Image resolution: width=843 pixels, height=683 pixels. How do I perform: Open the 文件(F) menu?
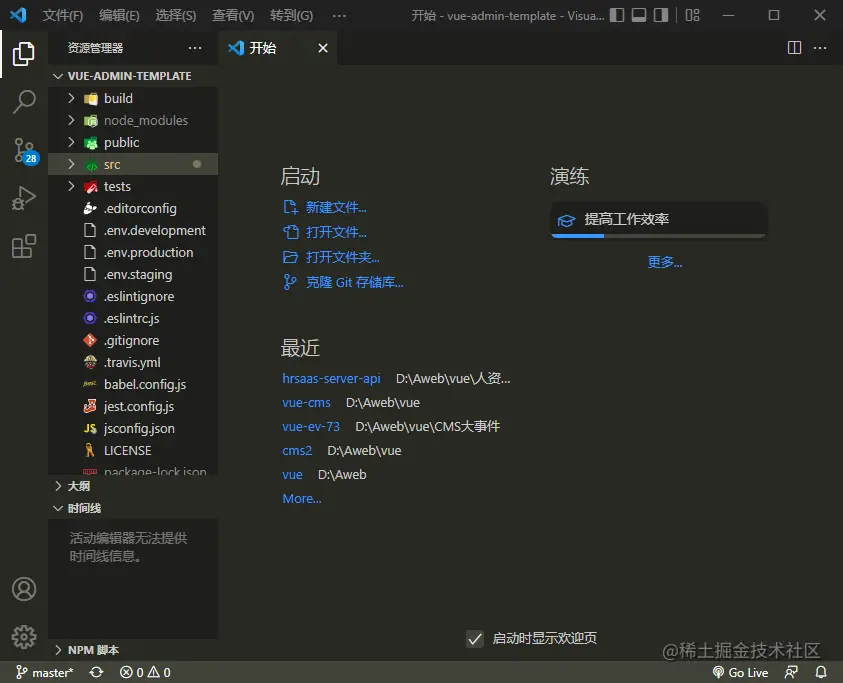(63, 15)
